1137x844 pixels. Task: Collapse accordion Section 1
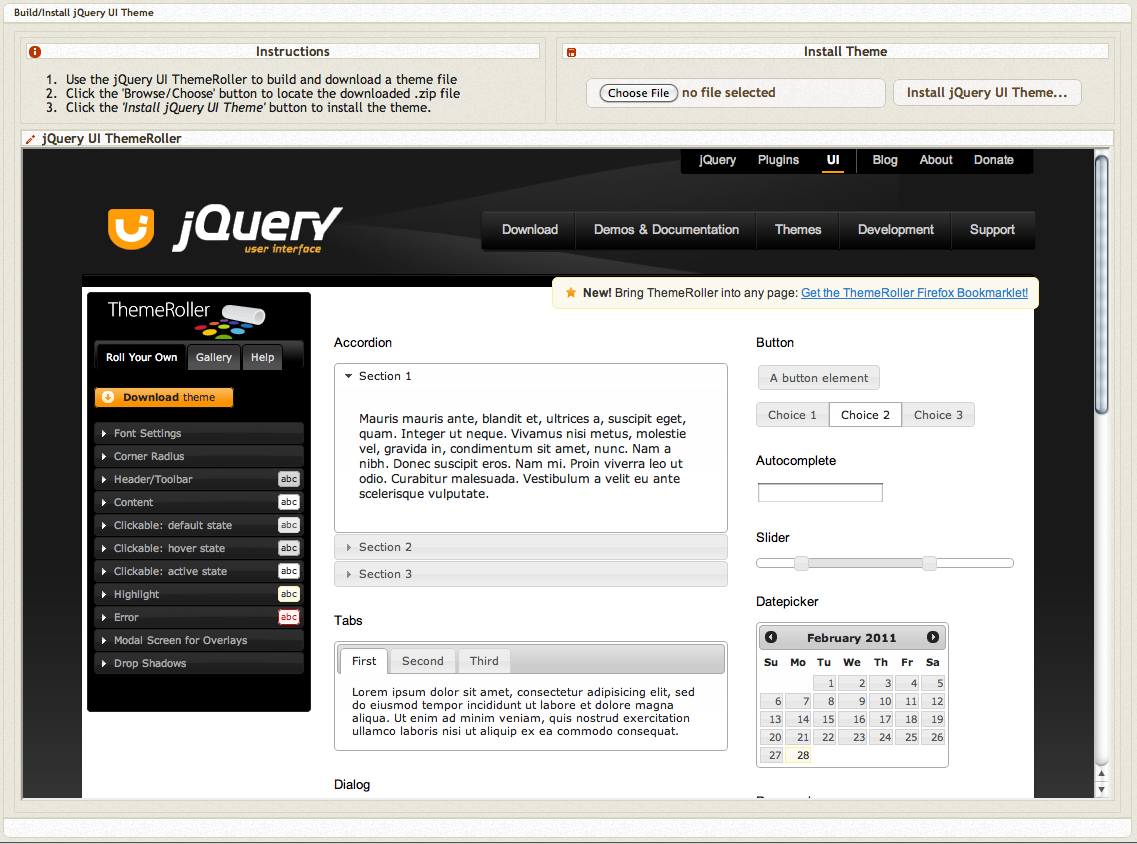531,376
